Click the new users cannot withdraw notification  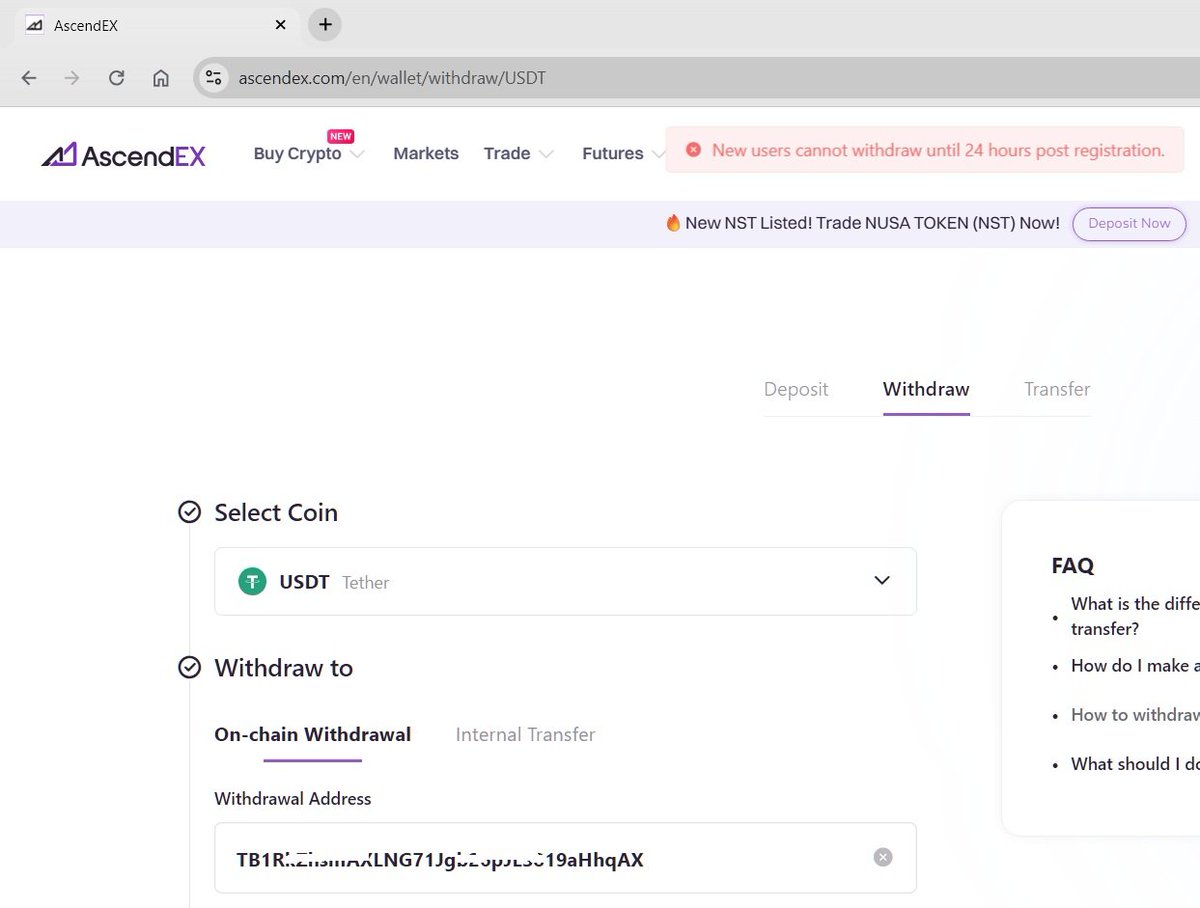925,150
